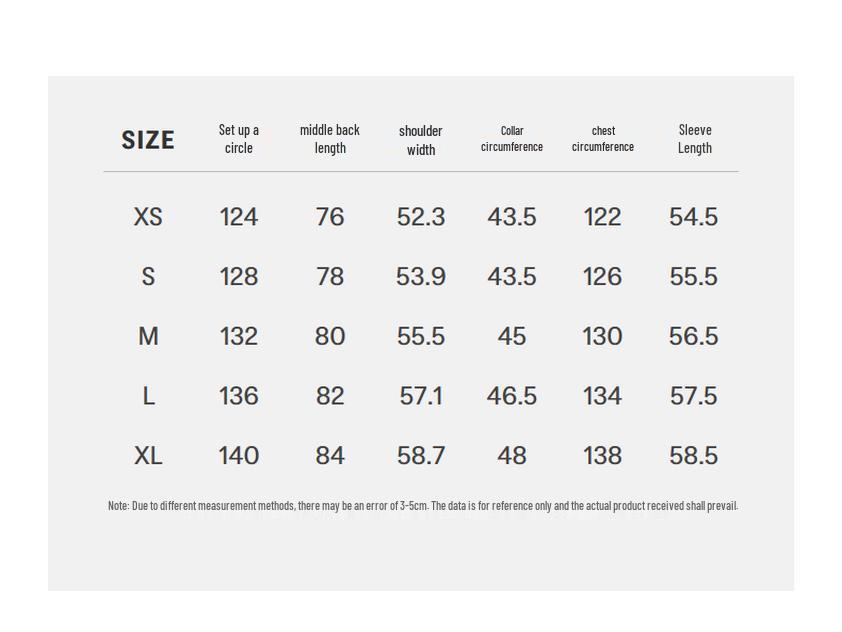Select the XL size row label
Viewport: 842px width, 632px height.
(148, 456)
